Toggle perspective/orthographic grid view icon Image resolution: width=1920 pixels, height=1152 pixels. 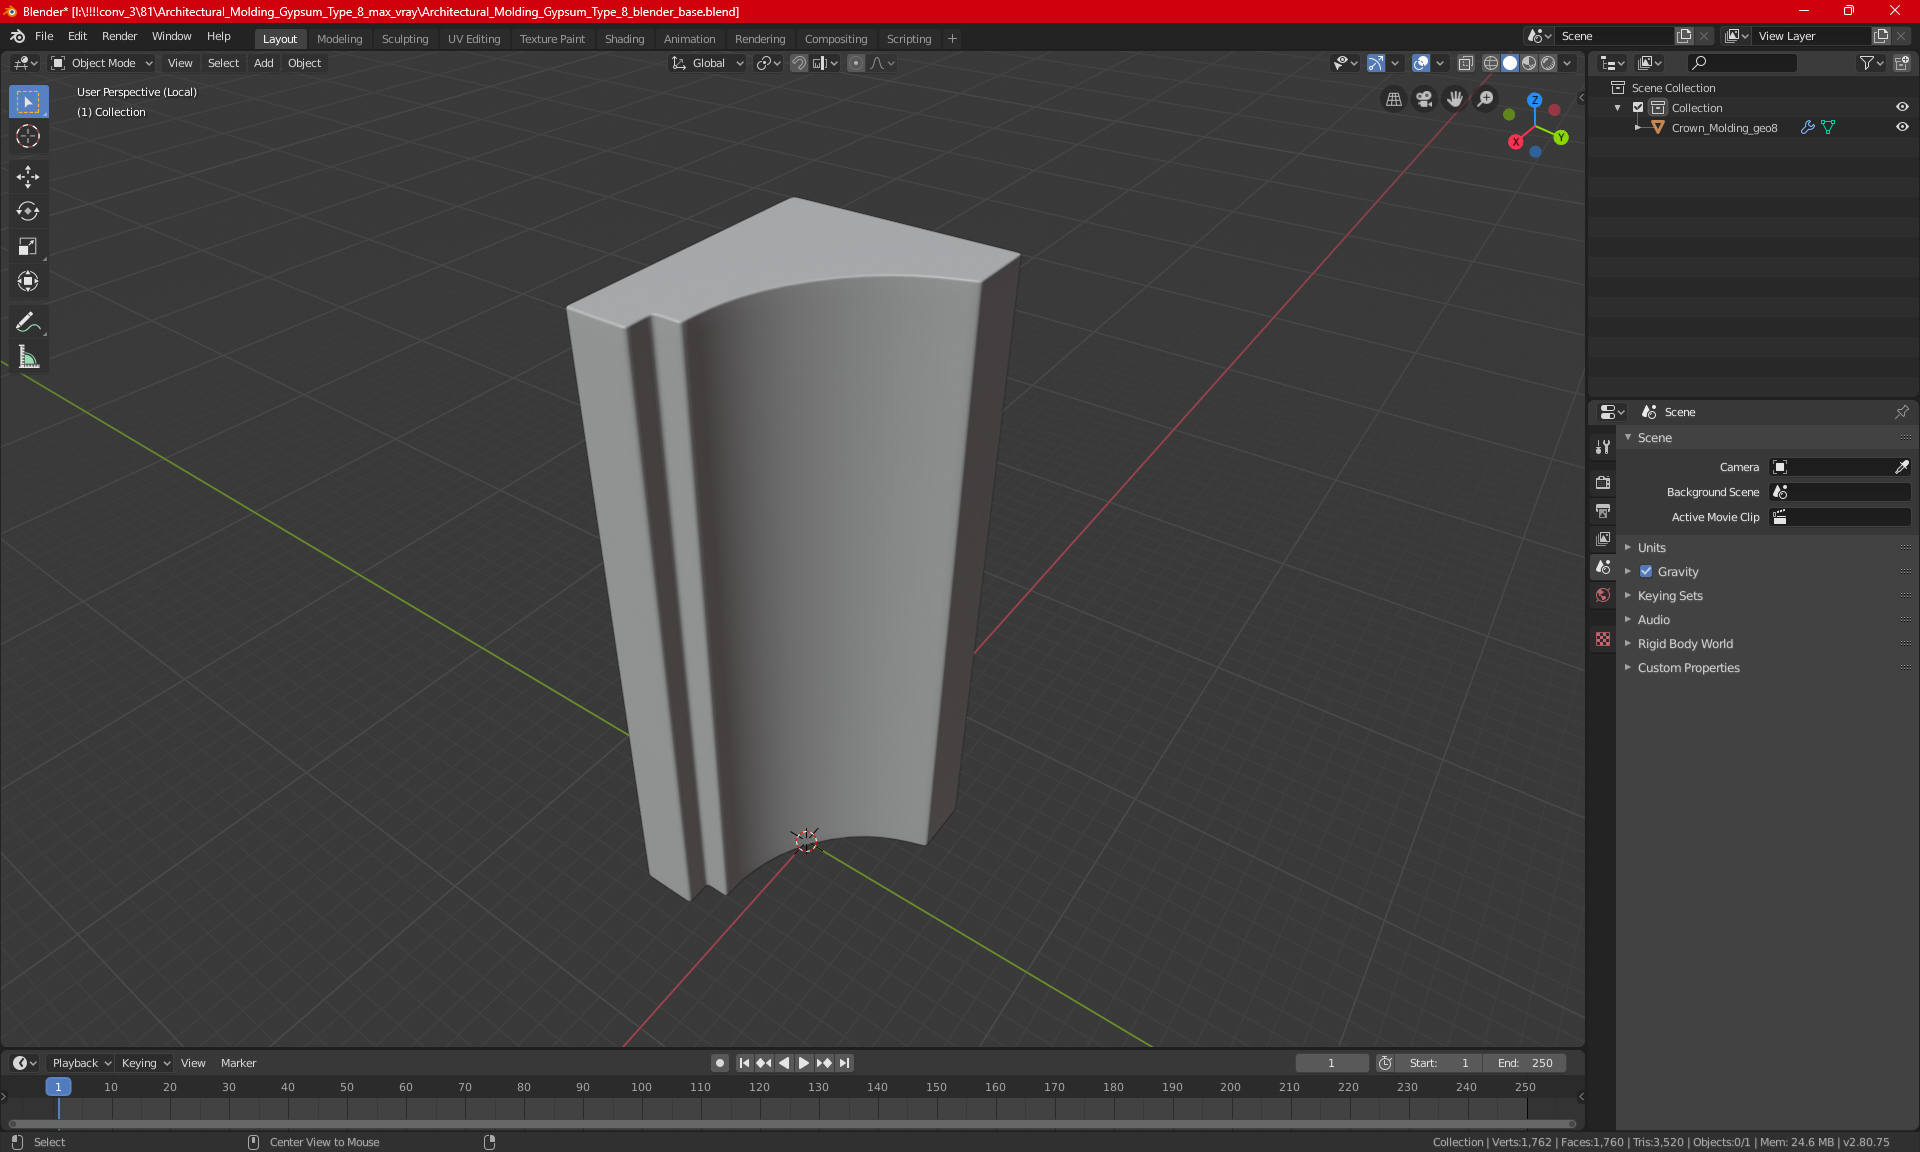pos(1393,99)
